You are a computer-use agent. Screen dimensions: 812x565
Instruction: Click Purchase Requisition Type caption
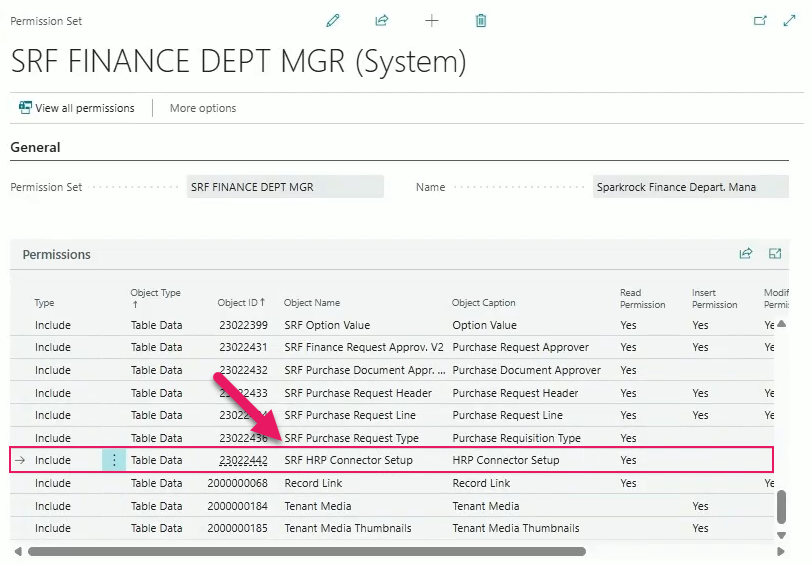(x=517, y=438)
